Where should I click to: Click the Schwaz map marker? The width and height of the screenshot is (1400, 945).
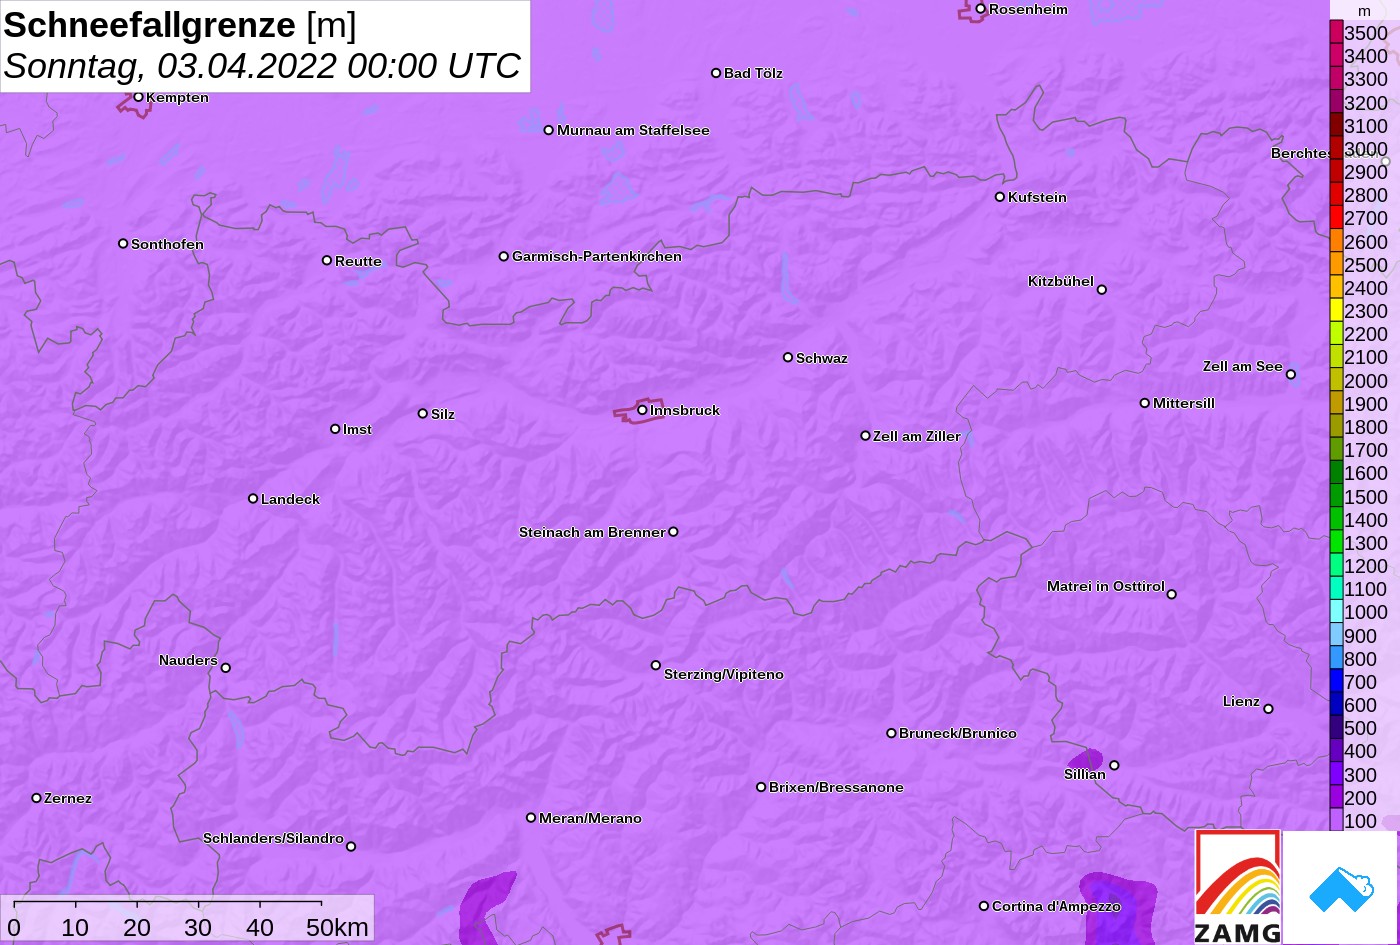coord(788,357)
